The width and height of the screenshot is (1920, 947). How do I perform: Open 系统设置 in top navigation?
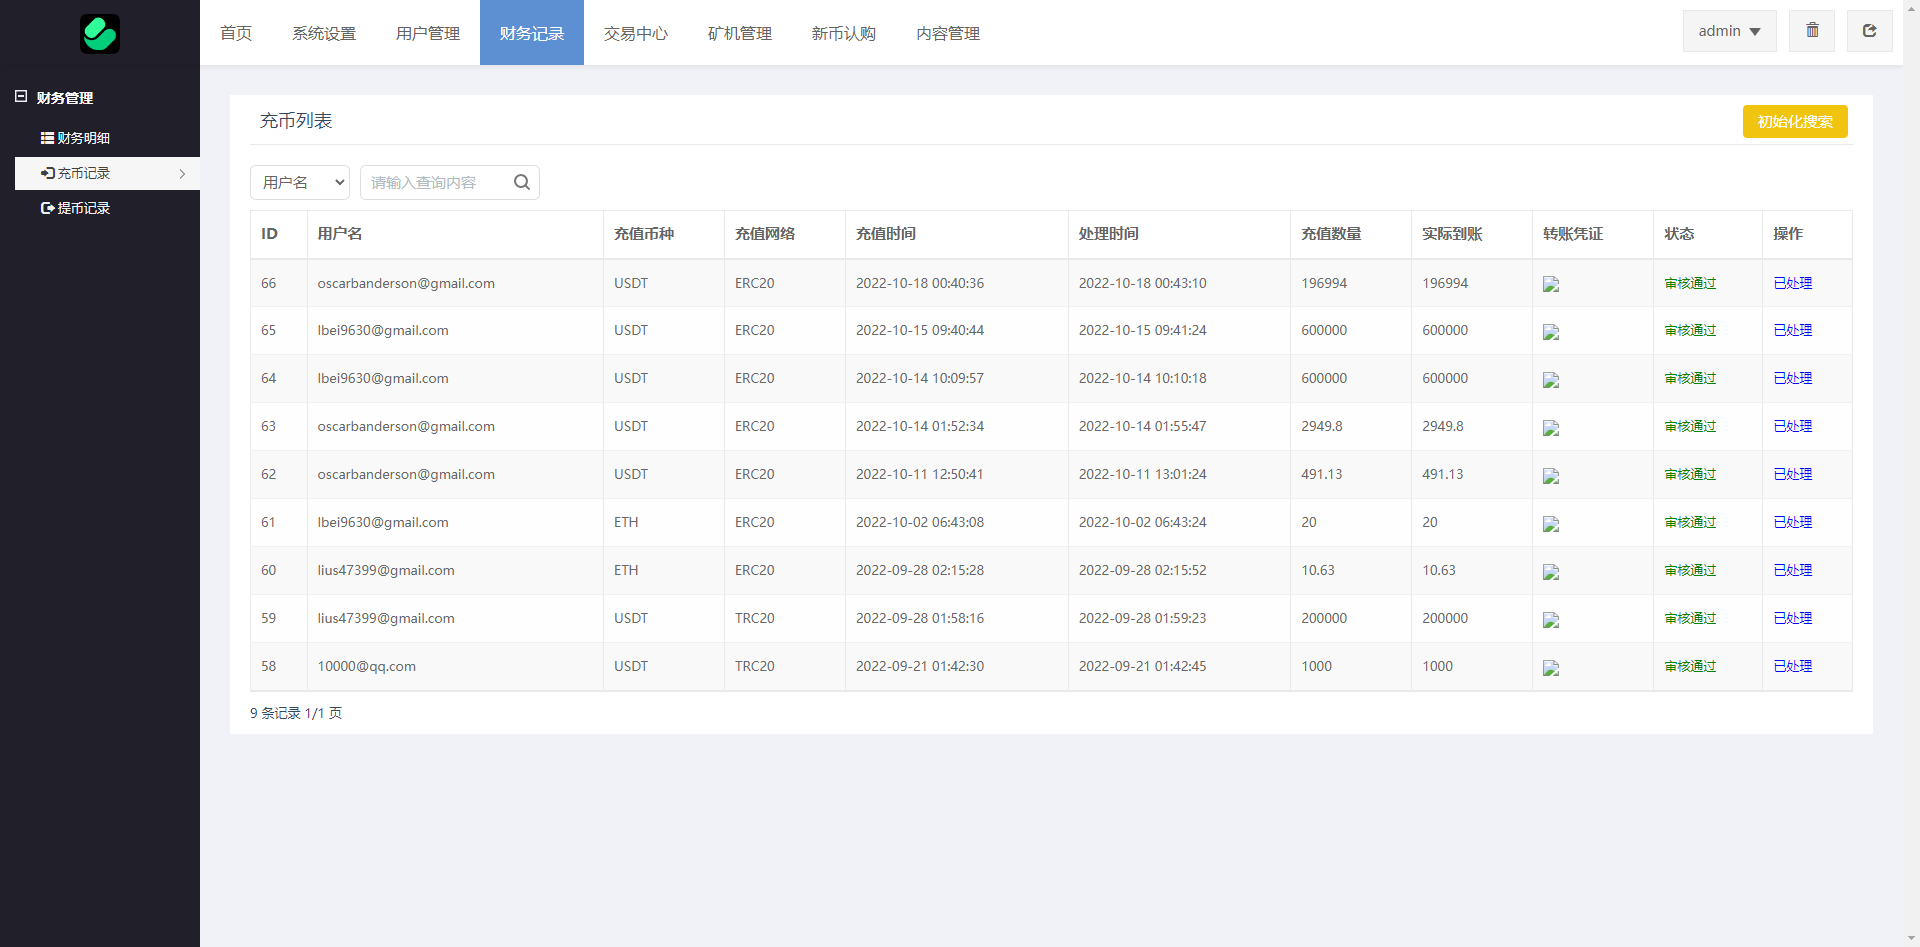(324, 33)
